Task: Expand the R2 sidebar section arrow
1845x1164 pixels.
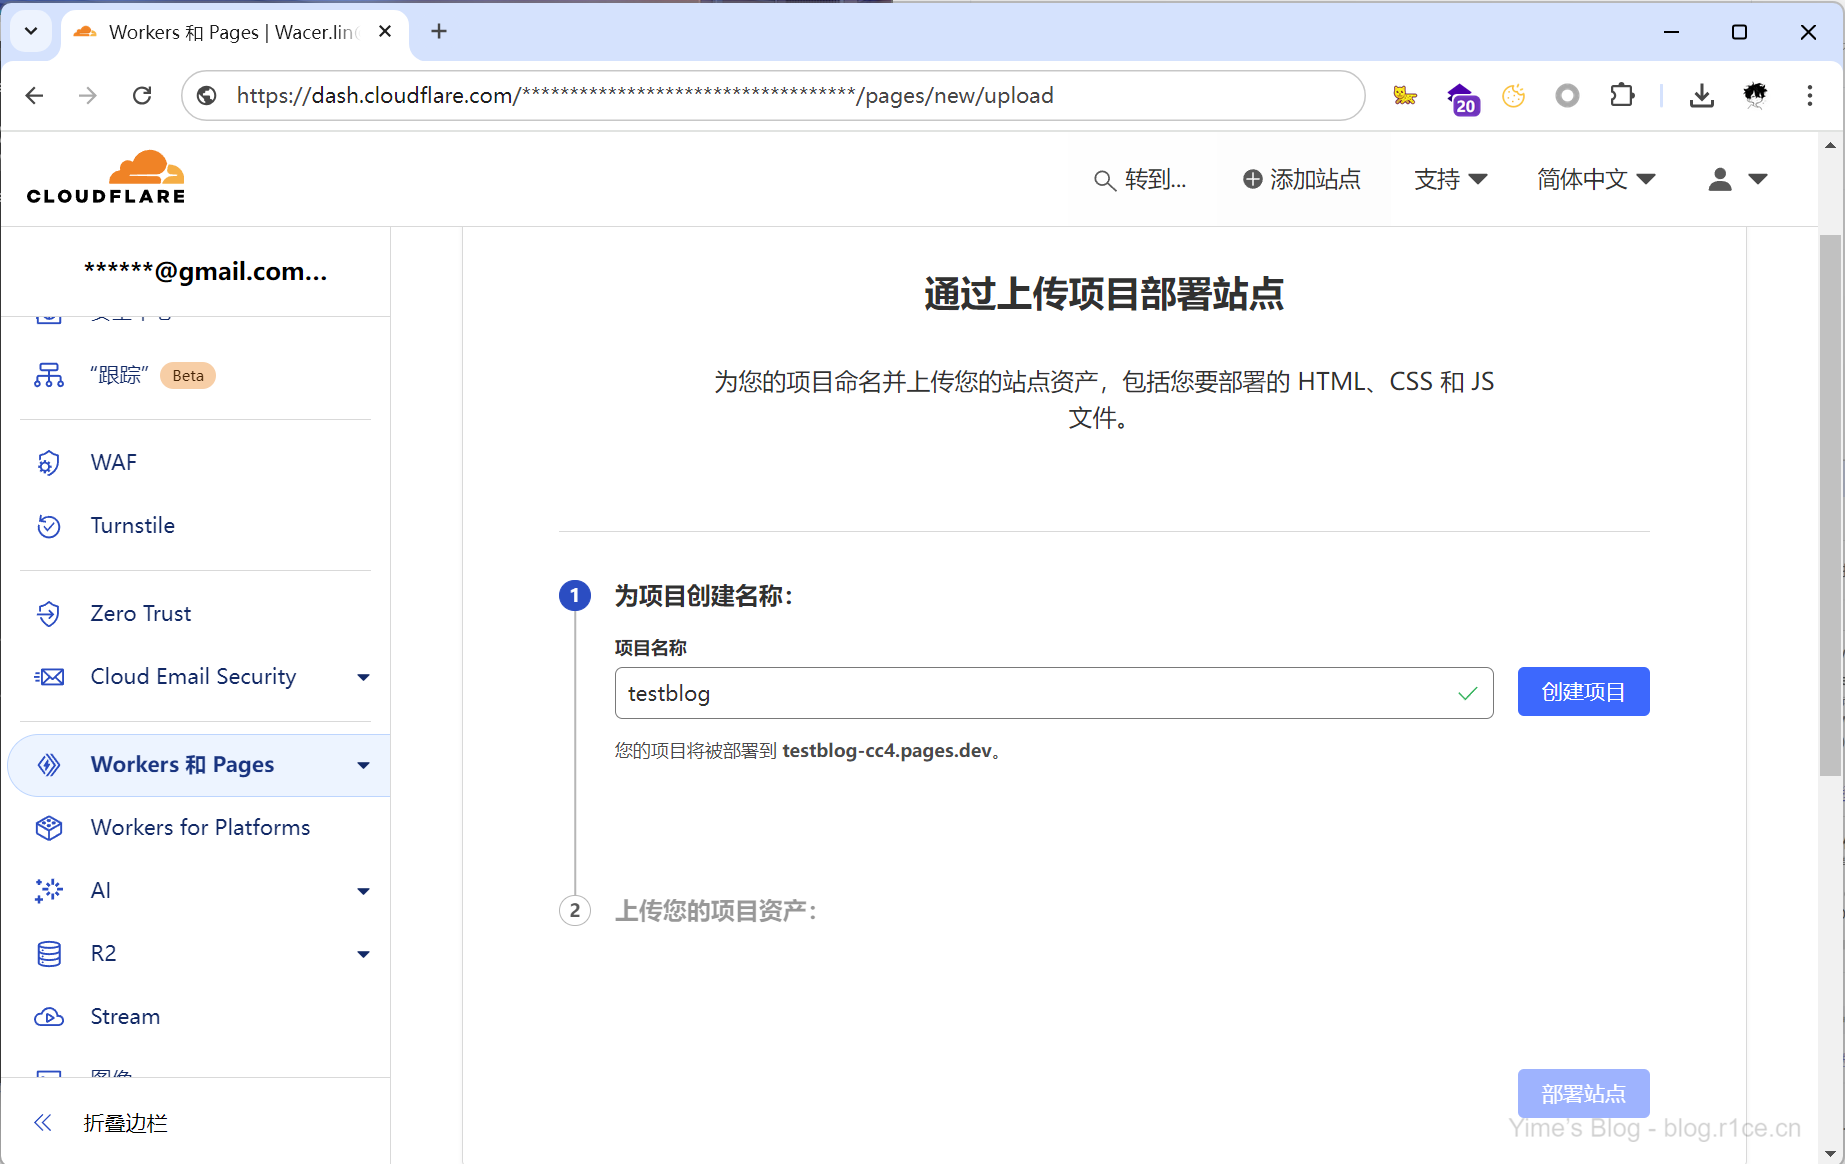Action: point(363,954)
